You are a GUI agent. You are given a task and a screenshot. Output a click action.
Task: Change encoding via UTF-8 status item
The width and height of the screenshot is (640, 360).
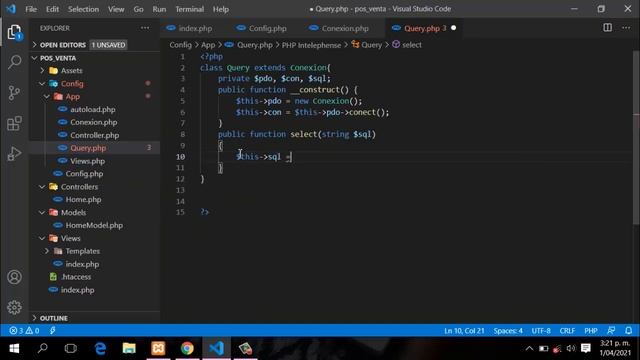tap(541, 331)
